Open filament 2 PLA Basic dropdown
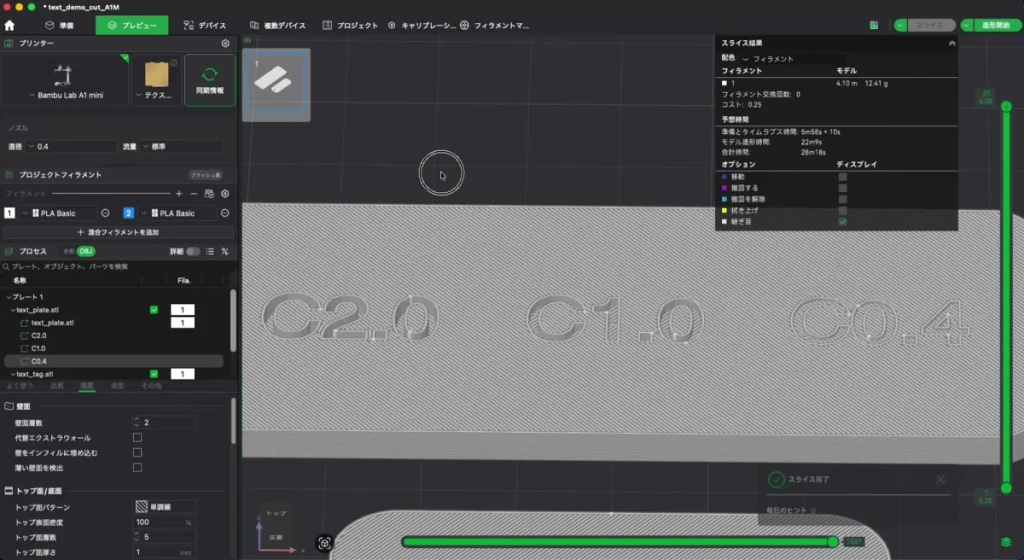Viewport: 1024px width, 560px height. (178, 213)
